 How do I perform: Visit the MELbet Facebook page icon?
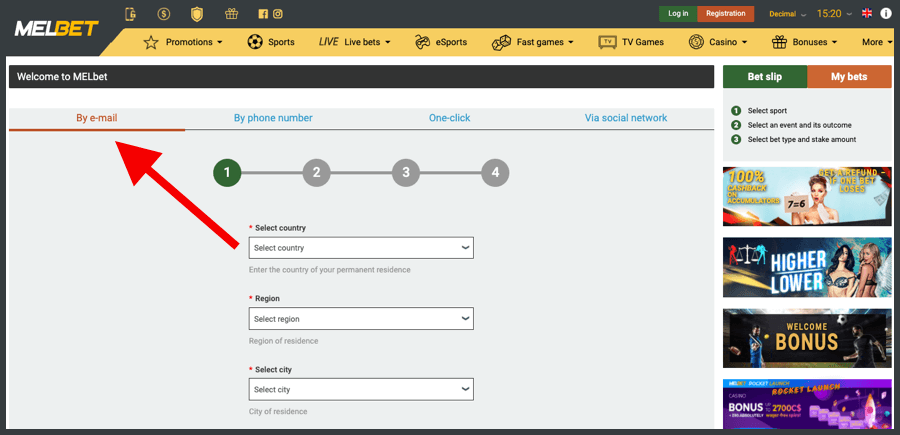[x=263, y=14]
